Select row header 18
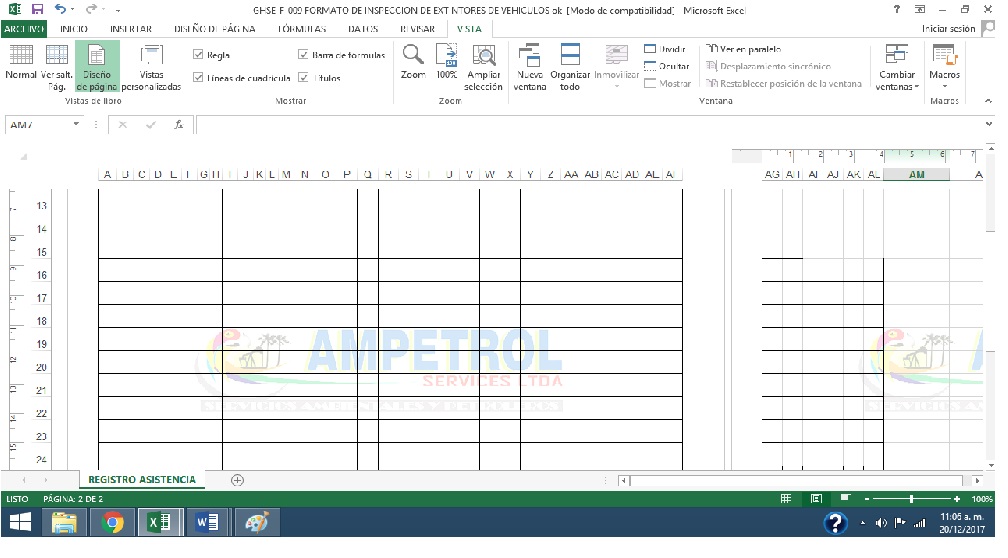 click(41, 321)
